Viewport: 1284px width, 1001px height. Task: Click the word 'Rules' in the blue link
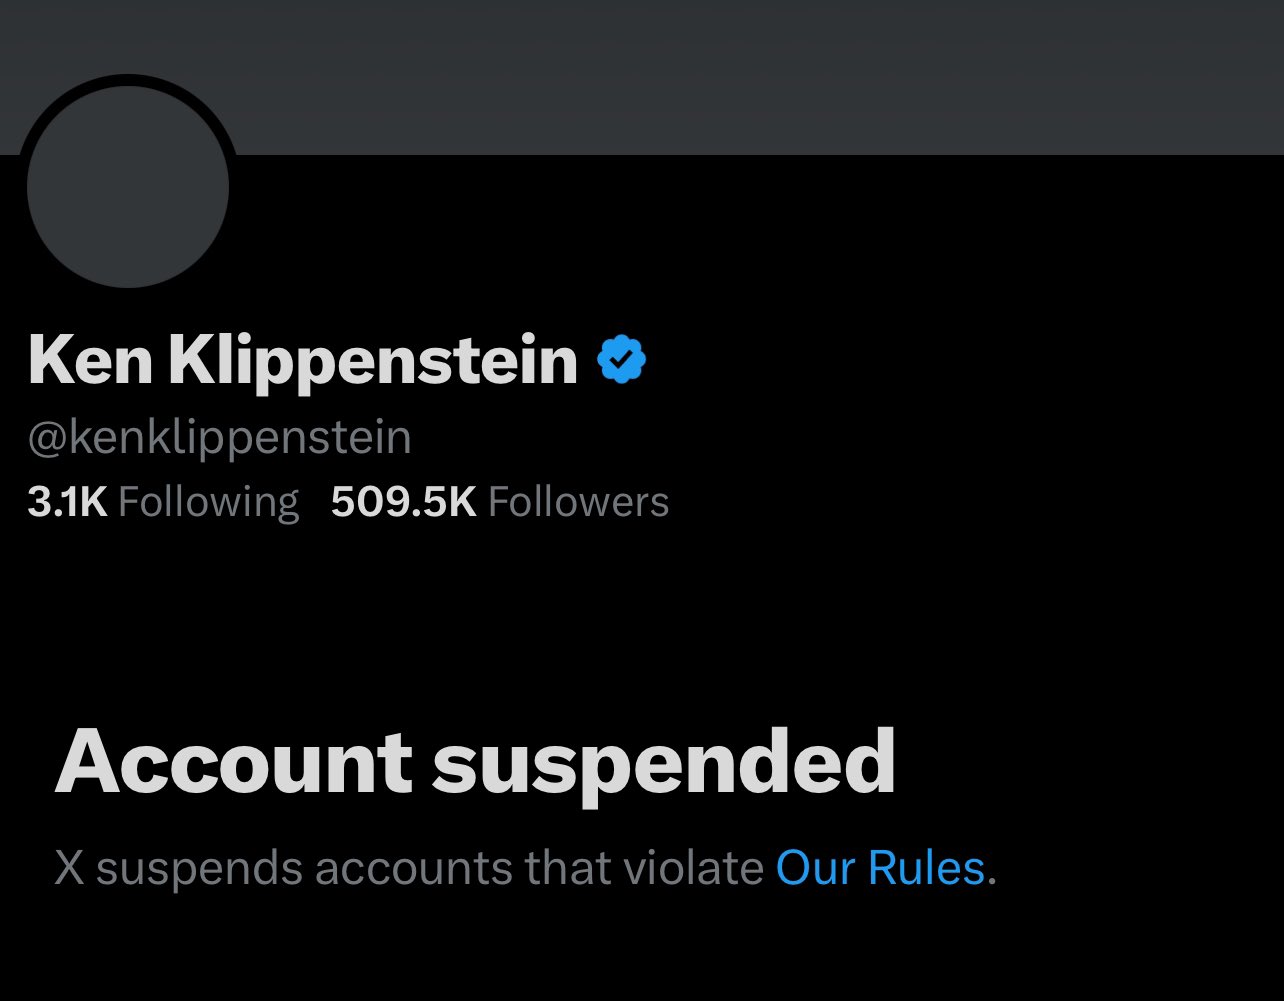[926, 867]
